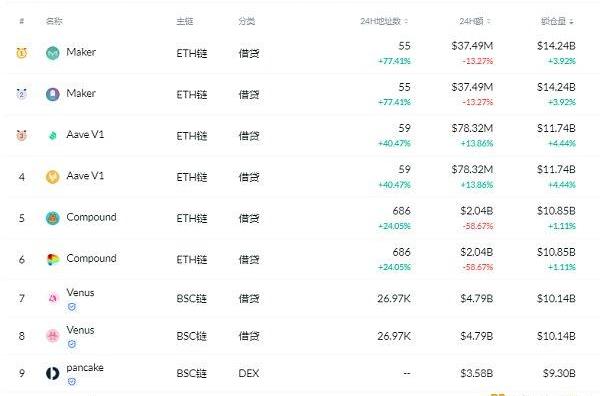This screenshot has height=396, width=600.
Task: Open Aave V1 name in row four
Action: 85,176
